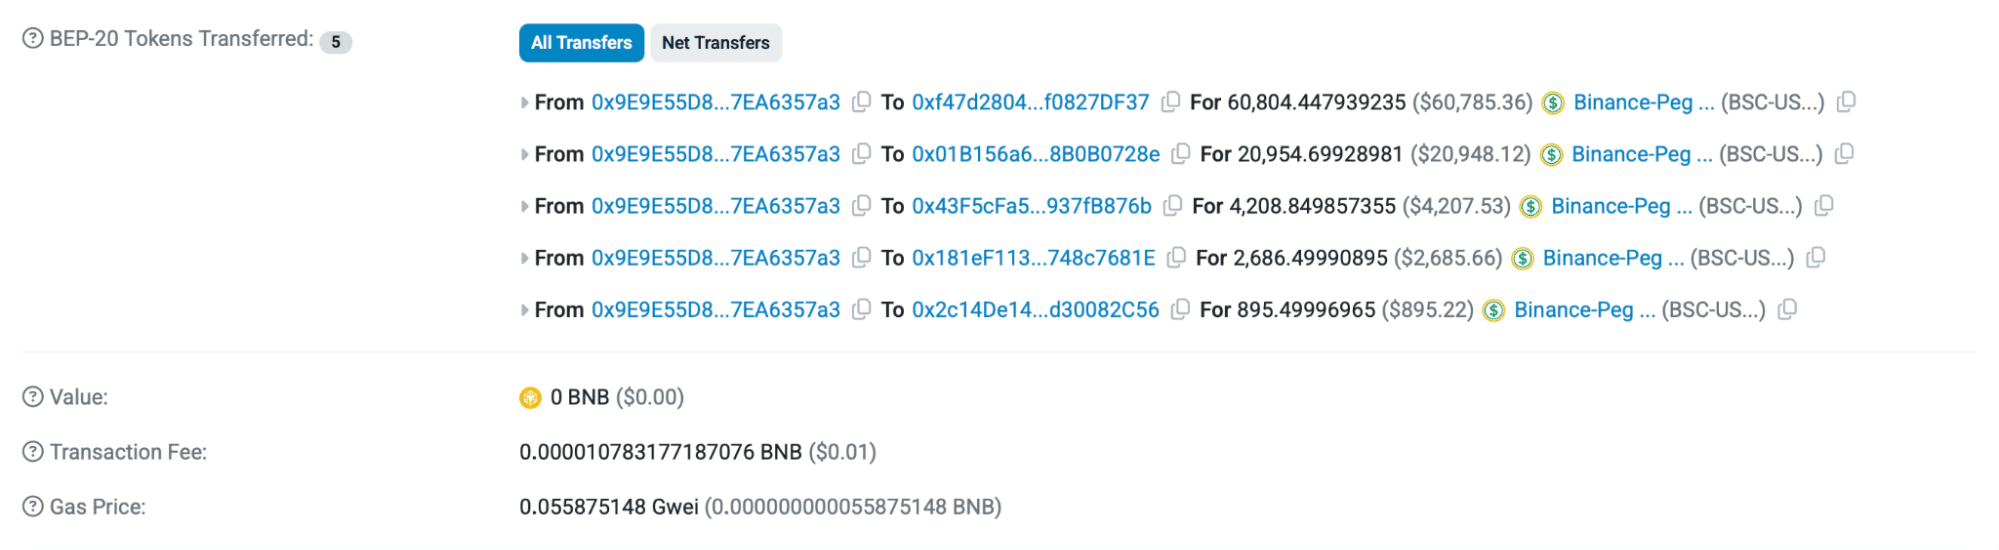Image resolution: width=1999 pixels, height=550 pixels.
Task: Copy token address in 60,804.447939235 row
Action: [1846, 102]
